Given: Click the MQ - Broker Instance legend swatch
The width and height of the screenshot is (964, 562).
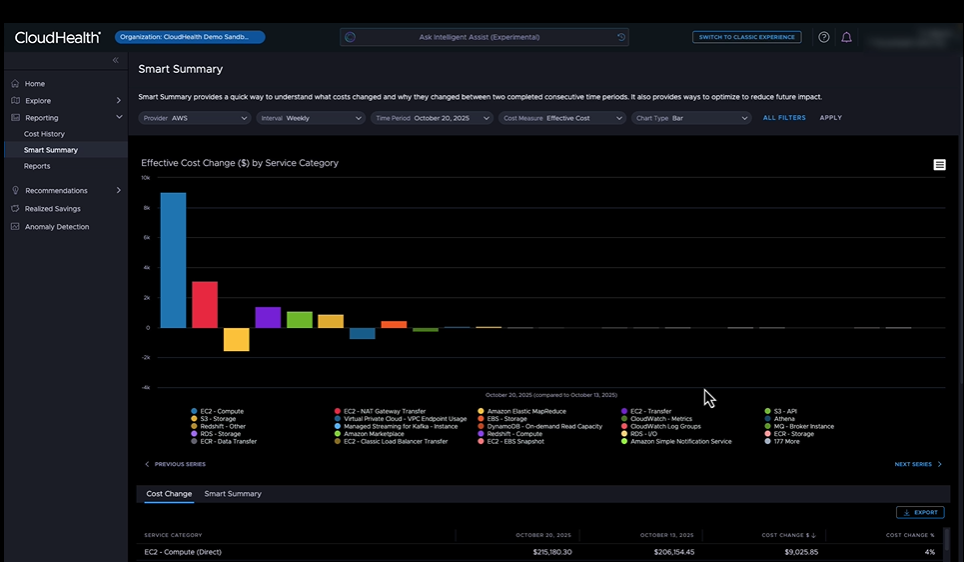Looking at the screenshot, I should tap(767, 426).
